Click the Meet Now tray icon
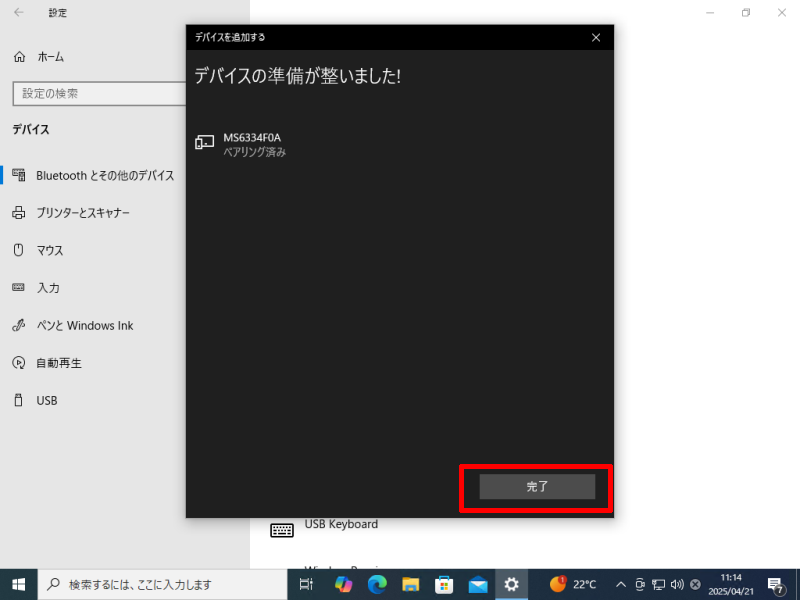Screen dimensions: 800x600 [x=640, y=585]
